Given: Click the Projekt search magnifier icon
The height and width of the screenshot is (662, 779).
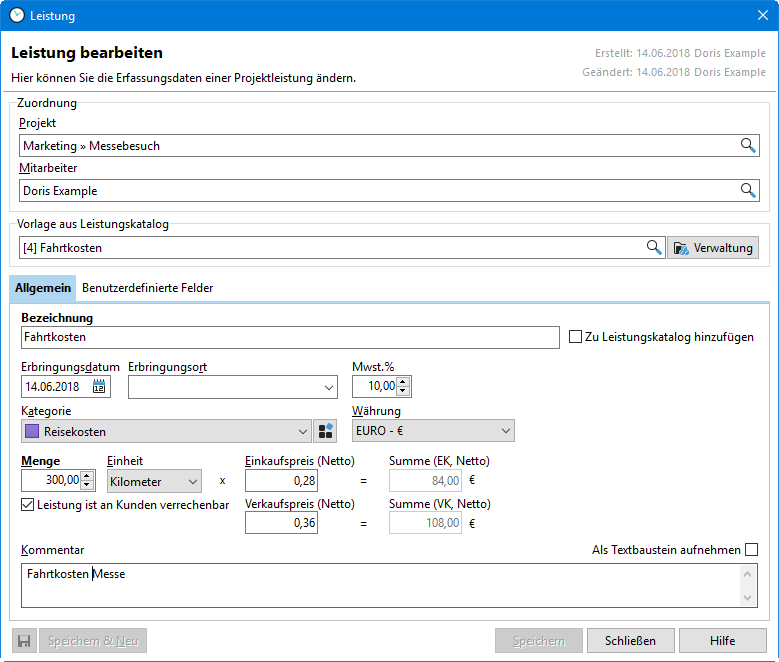Looking at the screenshot, I should pyautogui.click(x=747, y=146).
